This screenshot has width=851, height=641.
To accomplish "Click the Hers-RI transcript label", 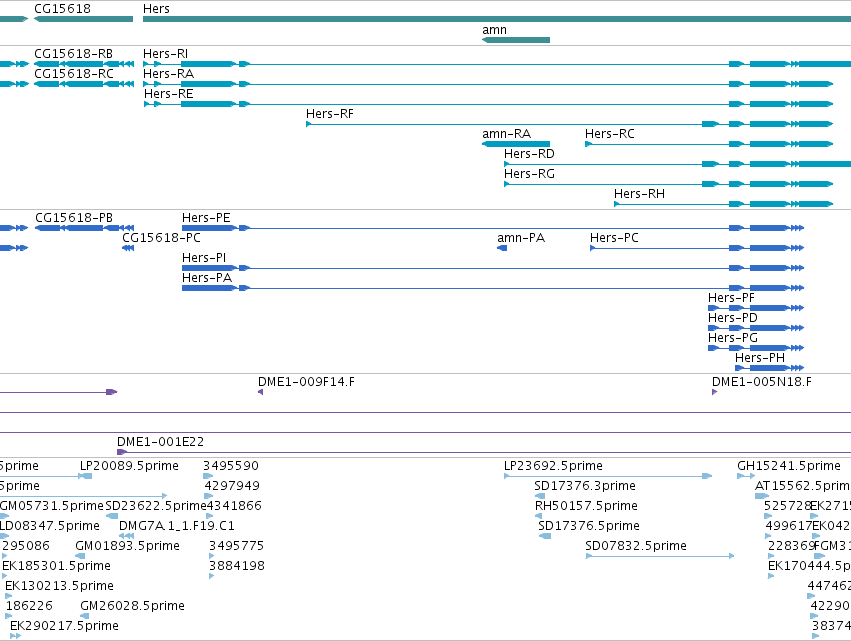I will coord(166,54).
